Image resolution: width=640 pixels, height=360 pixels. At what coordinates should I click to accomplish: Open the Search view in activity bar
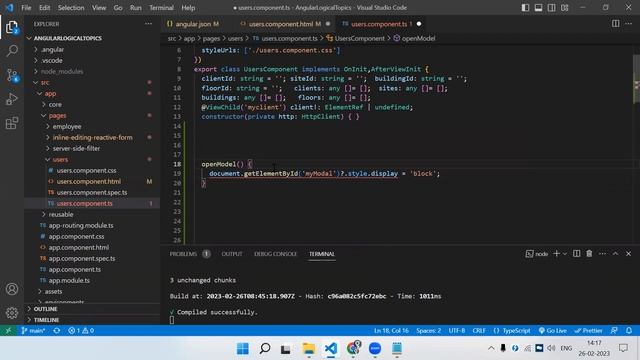(x=12, y=51)
